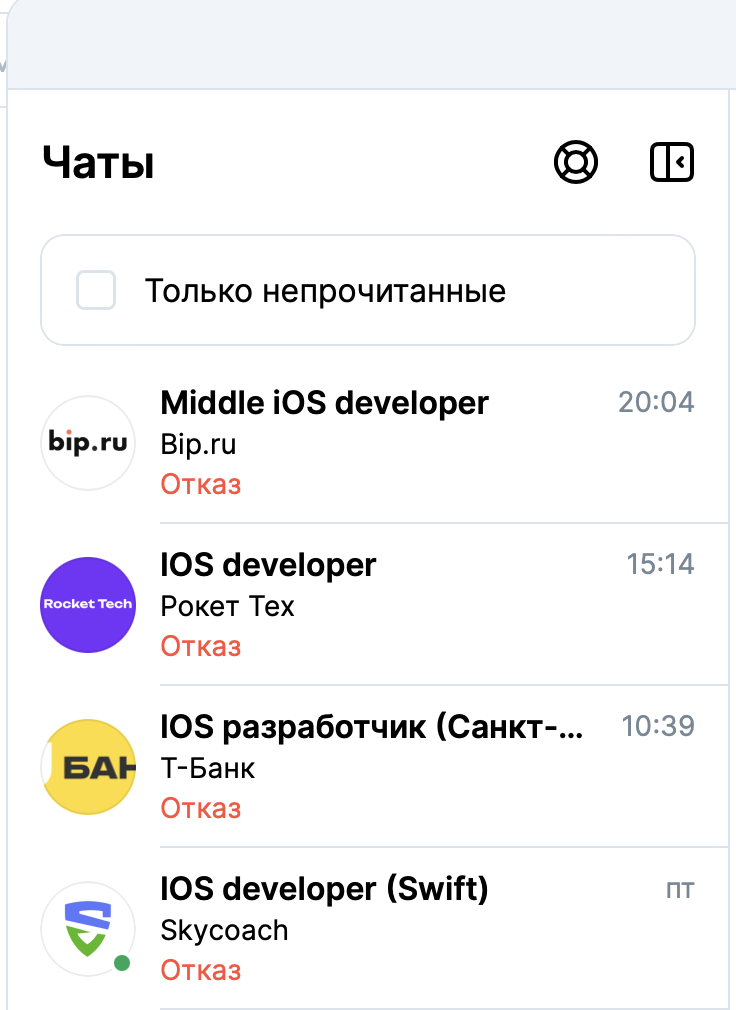Click the 20:04 timestamp
Screen dimensions: 736x1010
656,403
